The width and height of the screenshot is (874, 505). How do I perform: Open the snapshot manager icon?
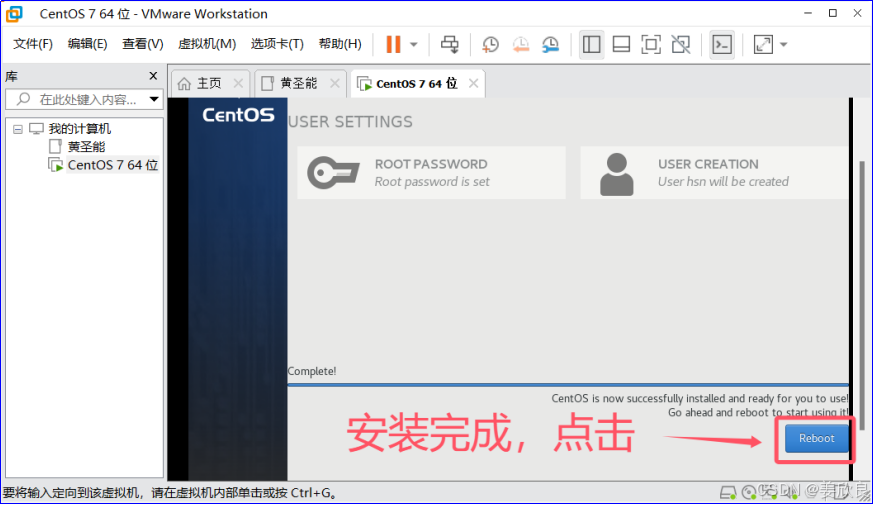click(x=550, y=45)
